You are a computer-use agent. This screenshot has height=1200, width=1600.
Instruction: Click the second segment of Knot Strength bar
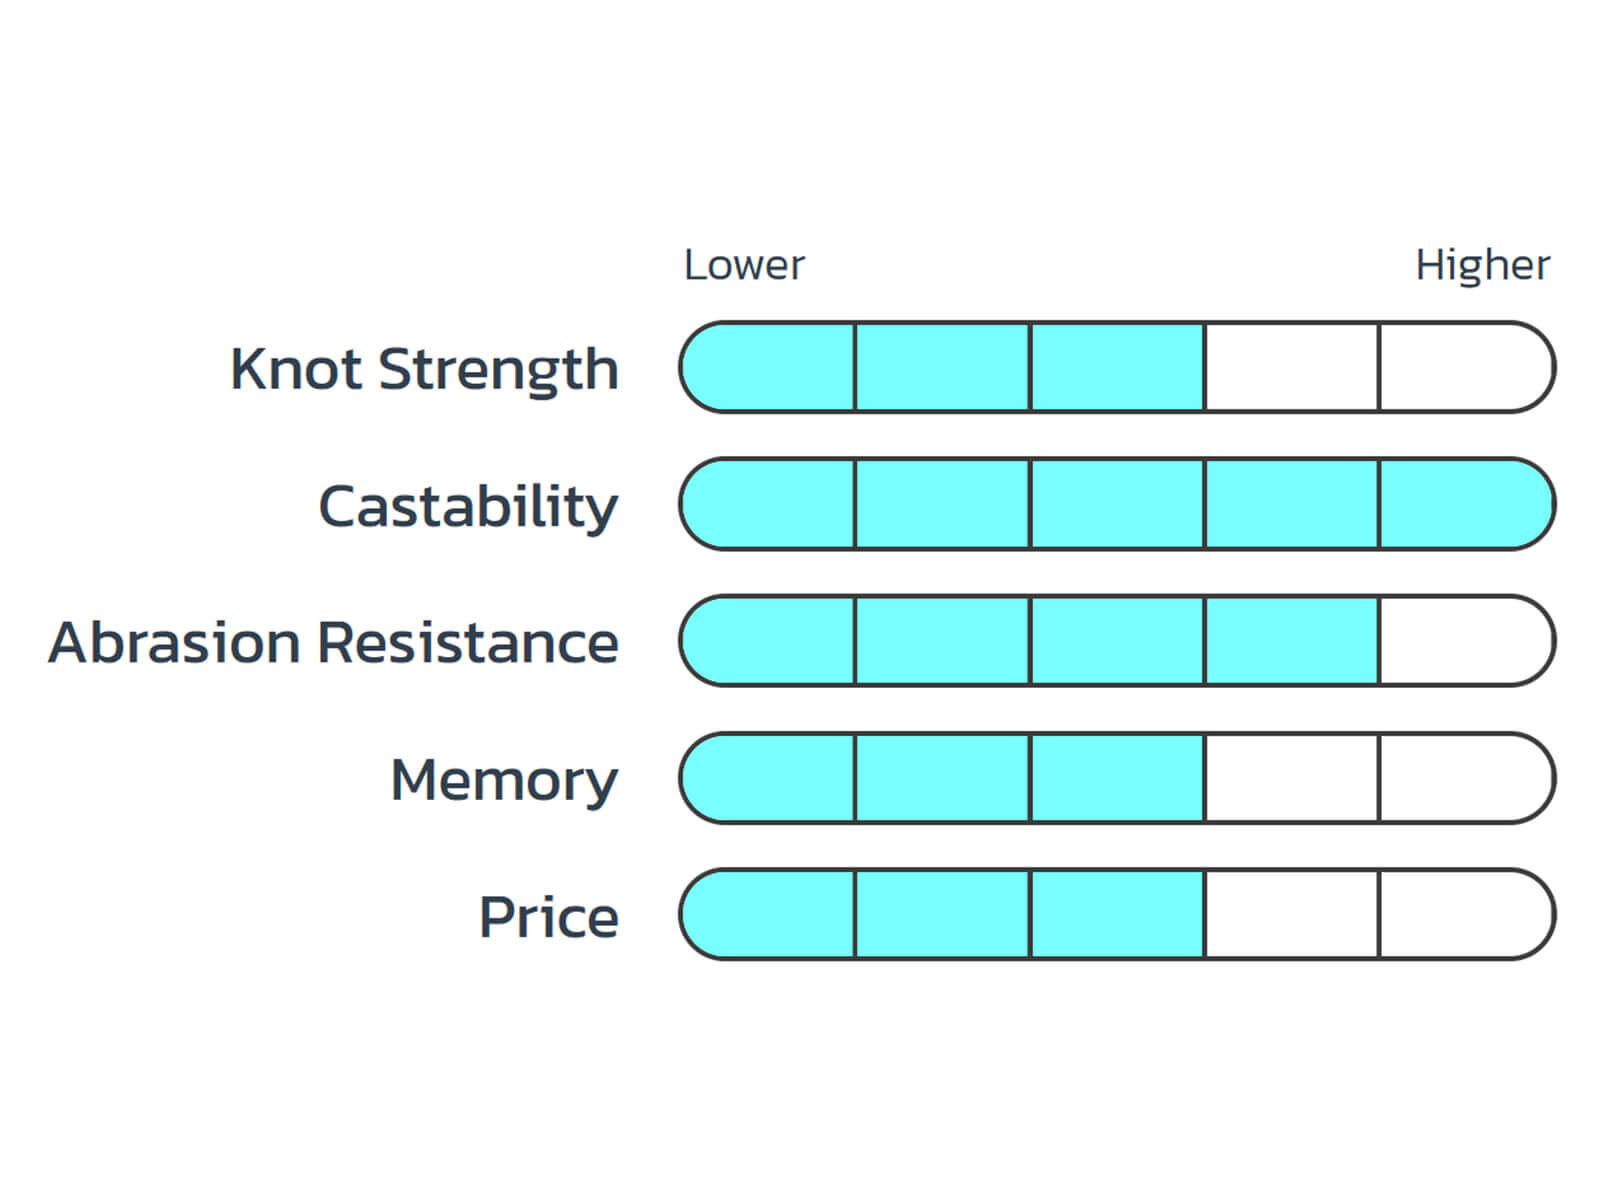coord(942,367)
